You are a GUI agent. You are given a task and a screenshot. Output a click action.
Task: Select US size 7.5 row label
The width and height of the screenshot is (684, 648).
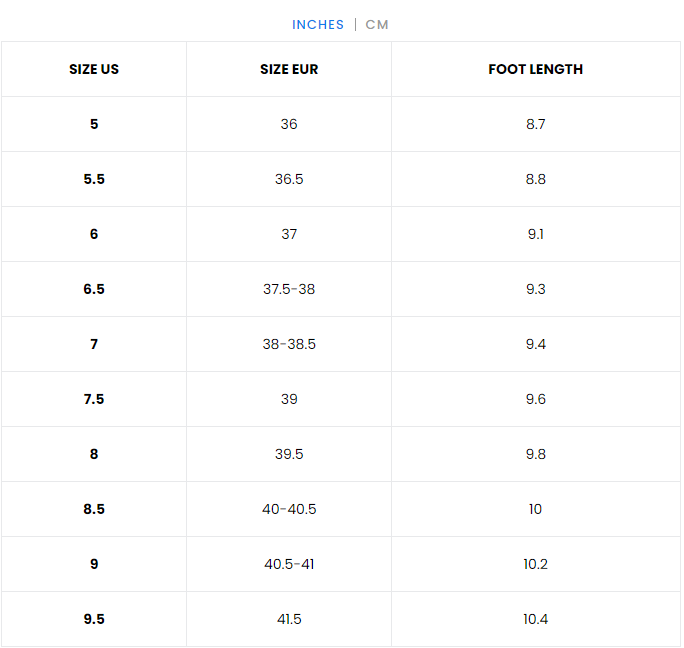94,399
